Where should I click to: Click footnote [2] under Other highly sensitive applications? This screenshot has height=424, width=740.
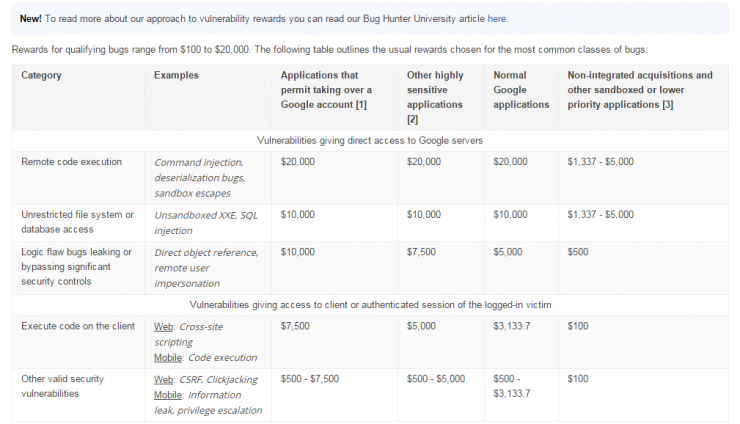[412, 119]
